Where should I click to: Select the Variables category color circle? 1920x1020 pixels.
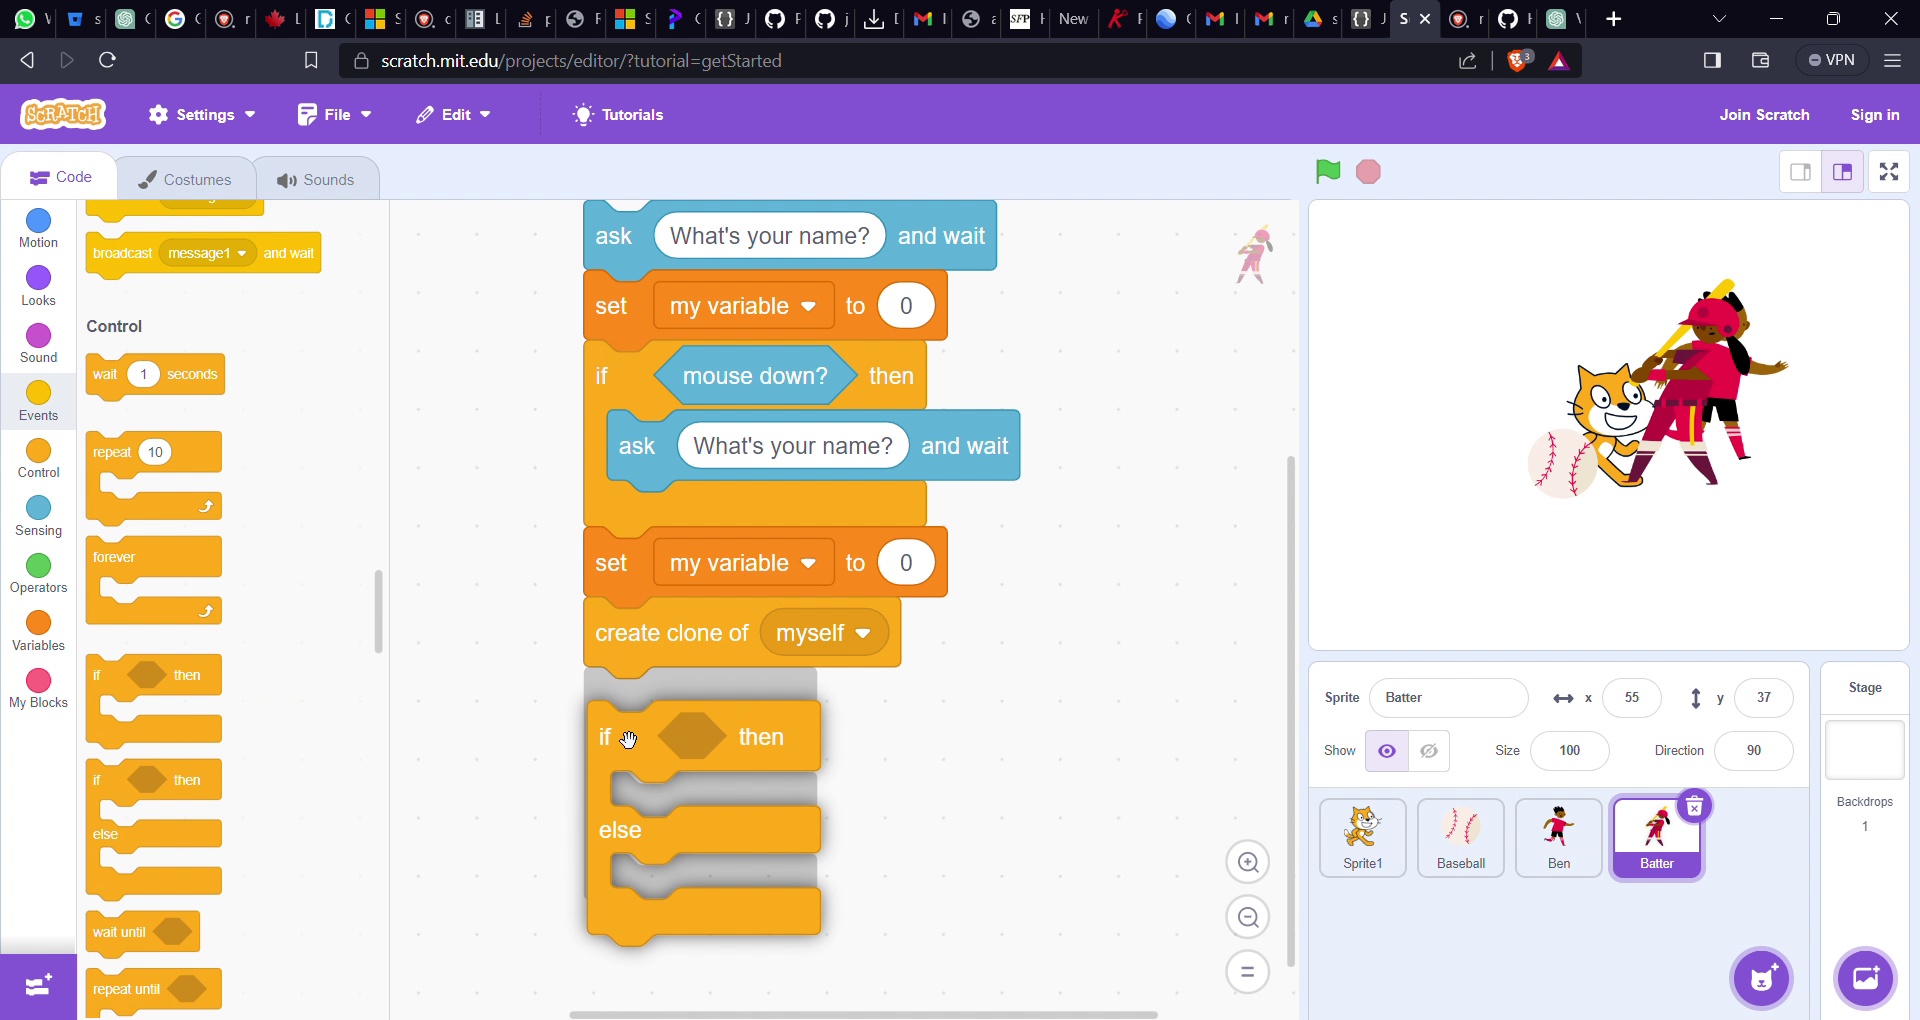click(39, 623)
